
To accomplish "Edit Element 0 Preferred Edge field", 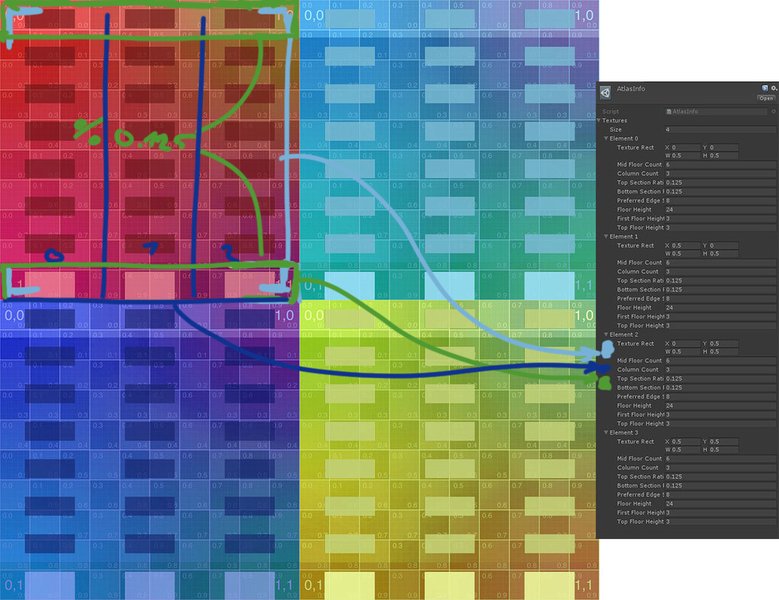I will pos(720,201).
